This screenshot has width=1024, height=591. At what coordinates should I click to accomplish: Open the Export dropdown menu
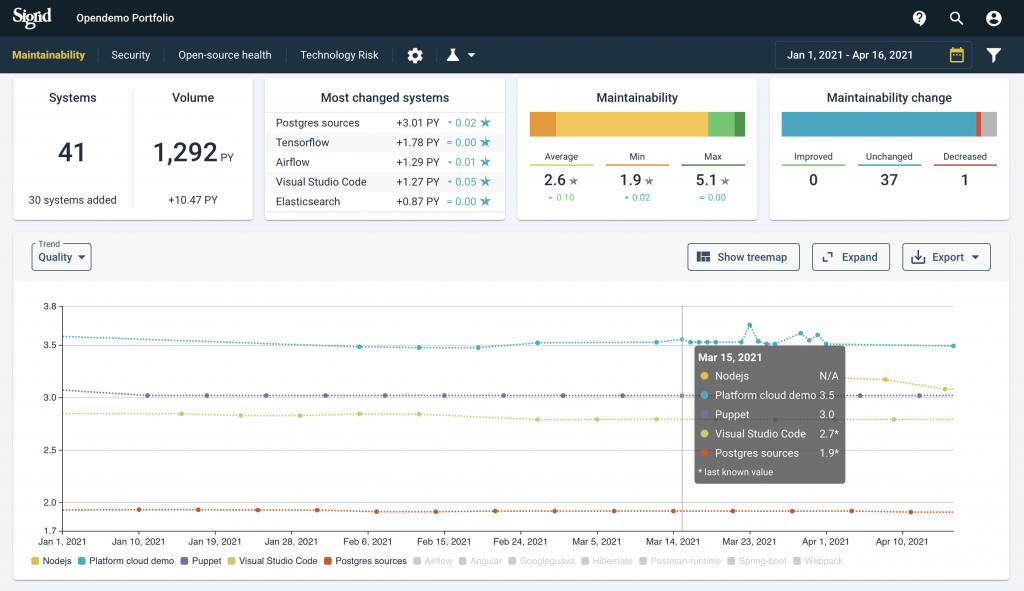pyautogui.click(x=946, y=257)
